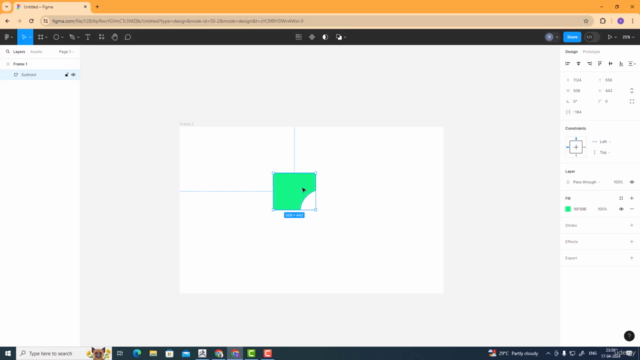Toggle Dev Mode switch
Screen dimensions: 640x360
591,37
